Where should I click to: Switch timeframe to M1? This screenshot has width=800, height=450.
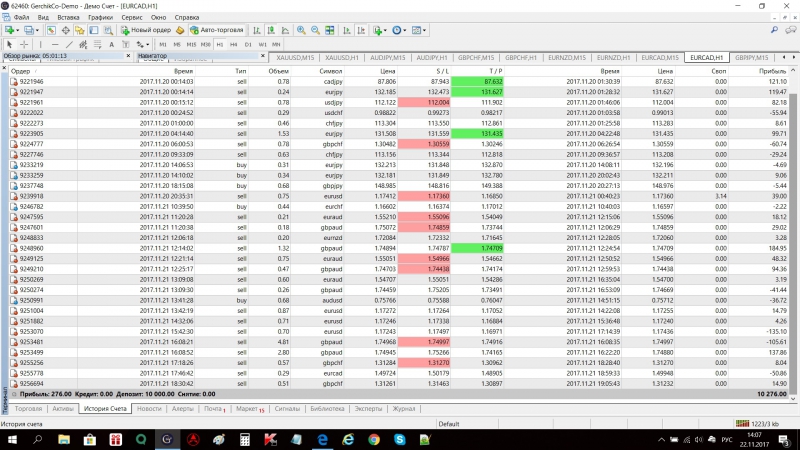tap(163, 44)
